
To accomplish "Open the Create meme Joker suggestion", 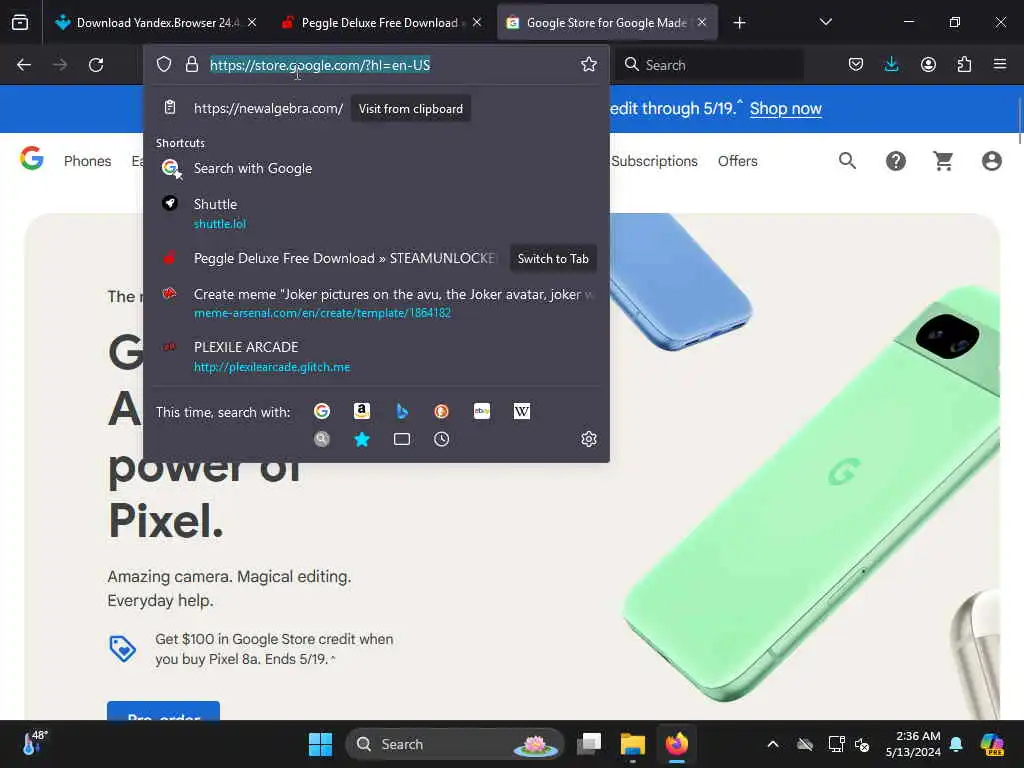I will (376, 303).
